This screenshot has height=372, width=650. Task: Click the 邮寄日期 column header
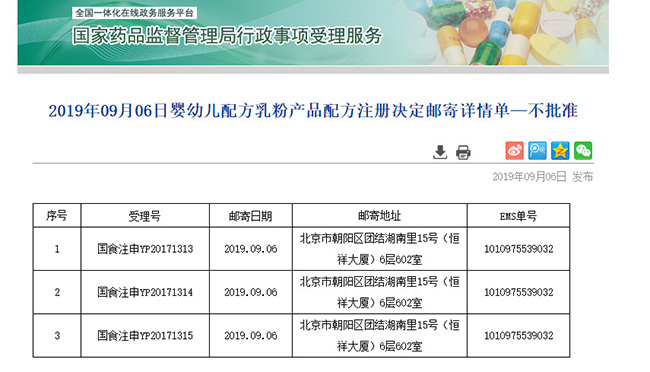point(251,216)
